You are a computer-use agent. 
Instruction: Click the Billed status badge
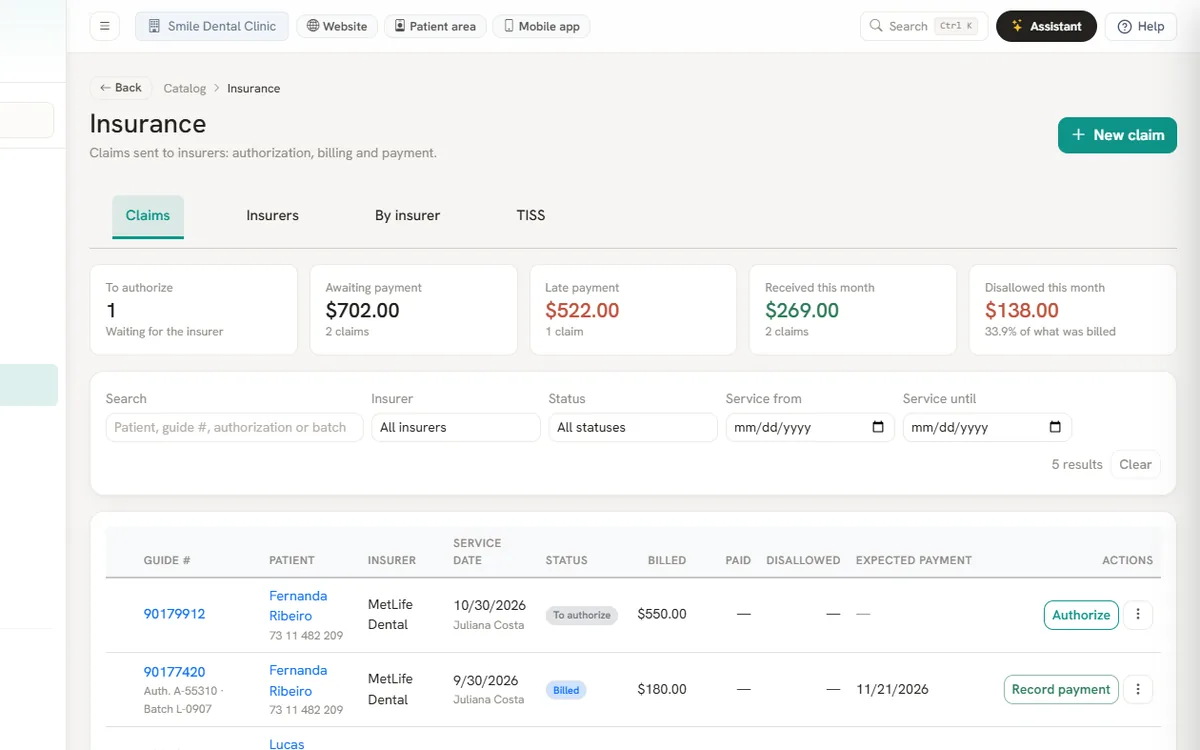566,690
